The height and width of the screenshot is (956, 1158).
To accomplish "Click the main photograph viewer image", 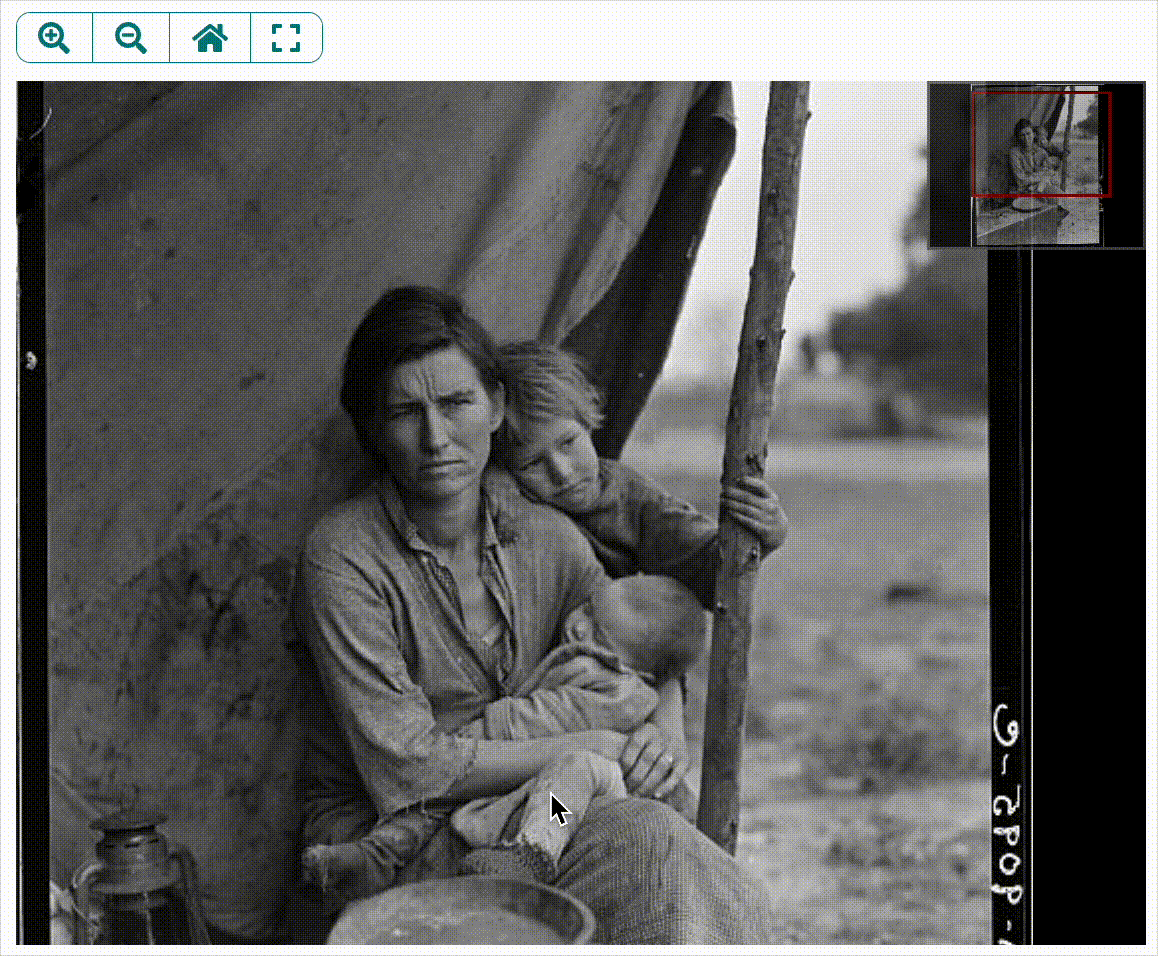I will point(580,513).
